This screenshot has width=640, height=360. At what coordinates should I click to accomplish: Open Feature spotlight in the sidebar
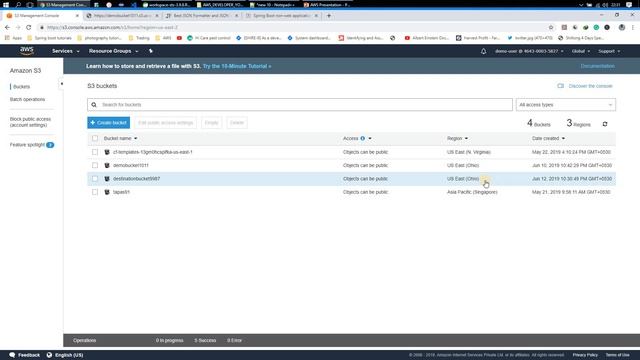31,145
